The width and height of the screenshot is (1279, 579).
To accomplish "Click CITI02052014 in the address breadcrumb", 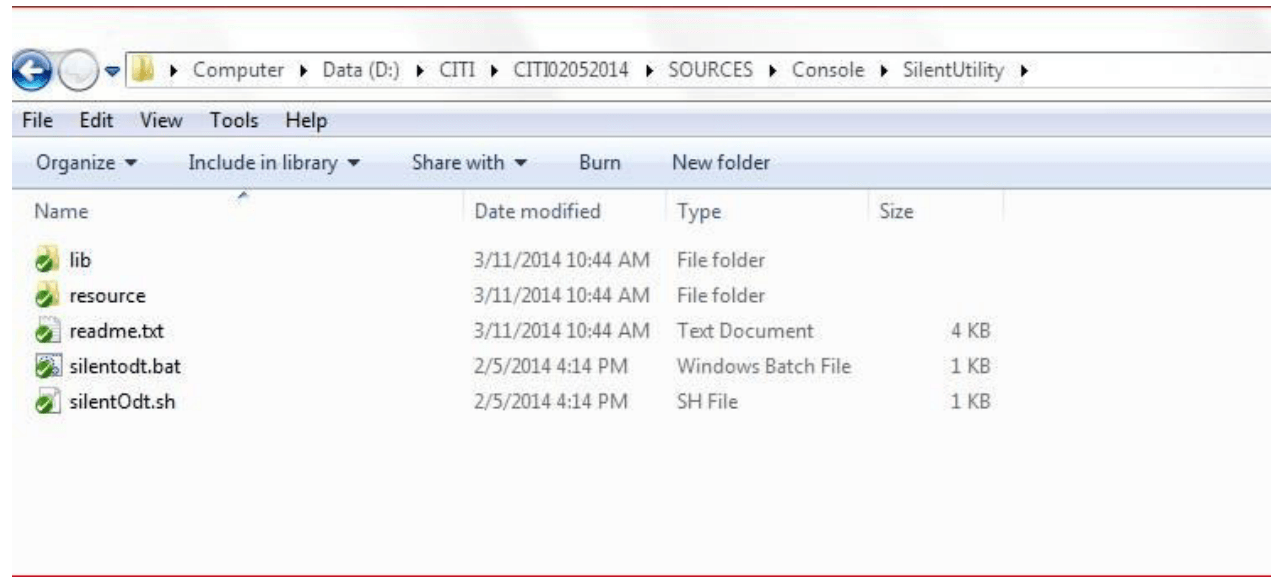I will [573, 71].
